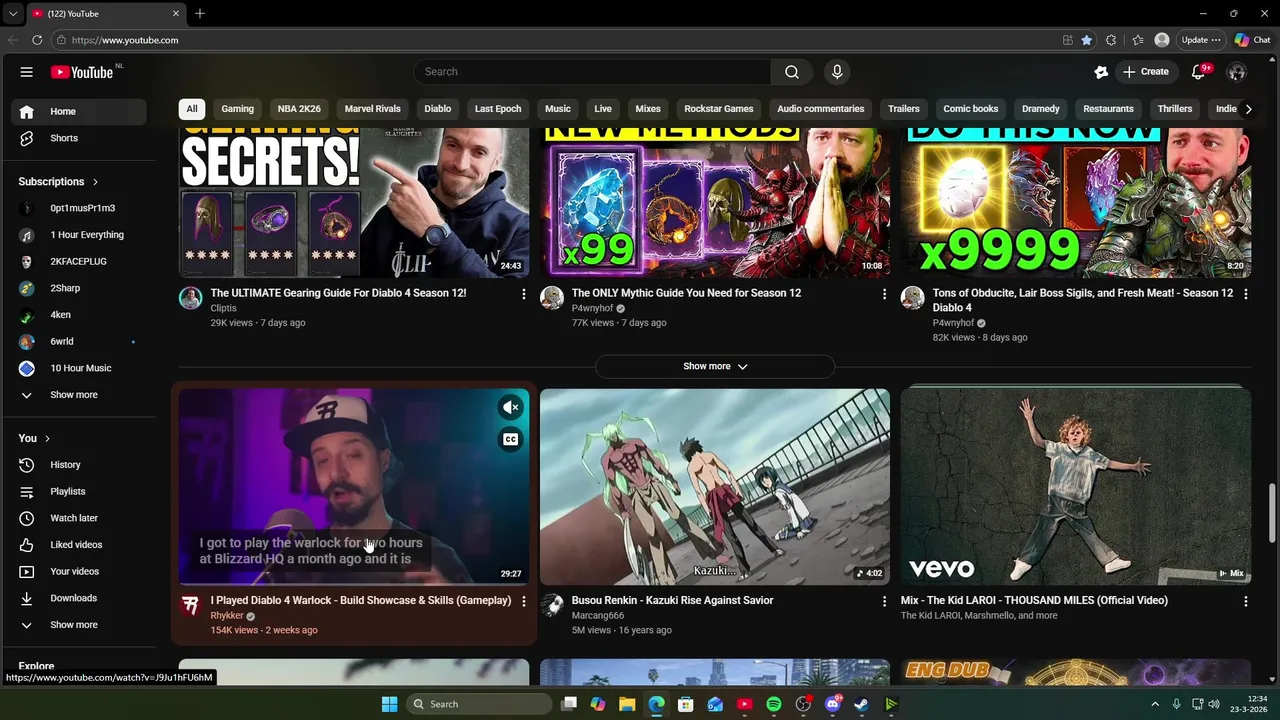Select the Gaming chip
Viewport: 1280px width, 720px height.
(237, 109)
